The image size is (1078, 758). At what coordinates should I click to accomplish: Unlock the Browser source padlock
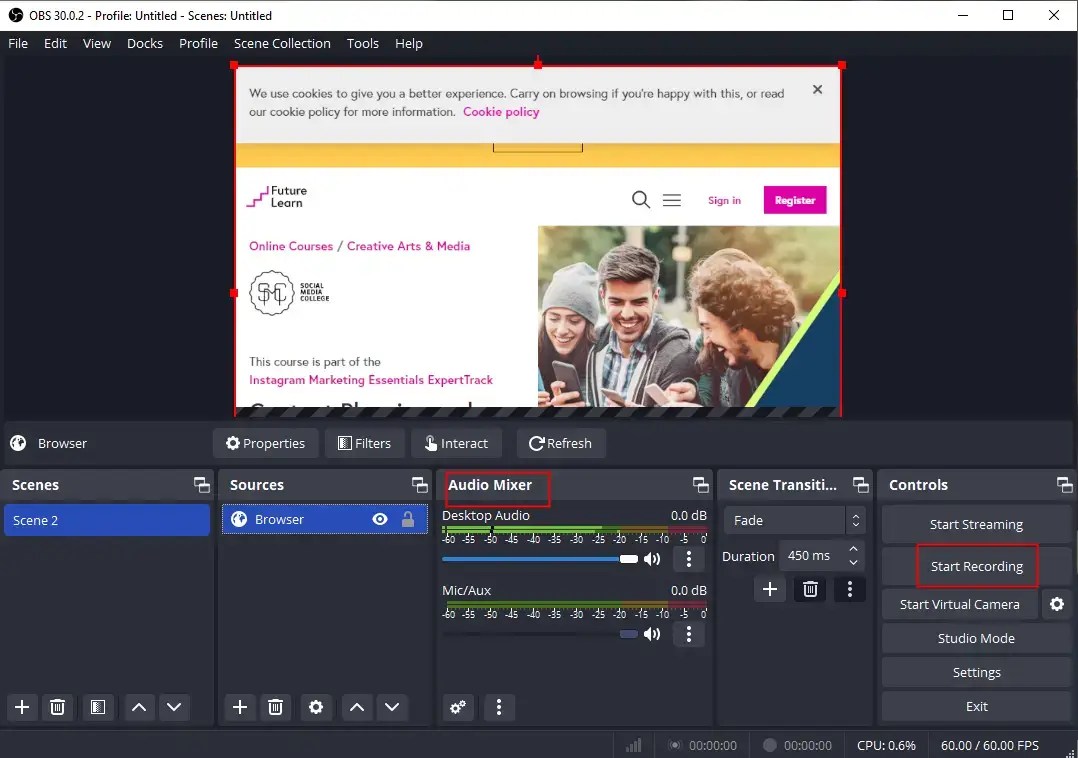pyautogui.click(x=407, y=519)
